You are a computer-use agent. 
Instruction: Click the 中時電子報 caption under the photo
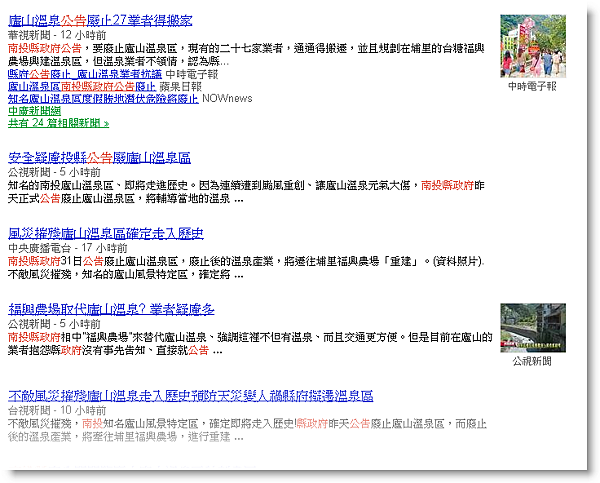coord(532,86)
